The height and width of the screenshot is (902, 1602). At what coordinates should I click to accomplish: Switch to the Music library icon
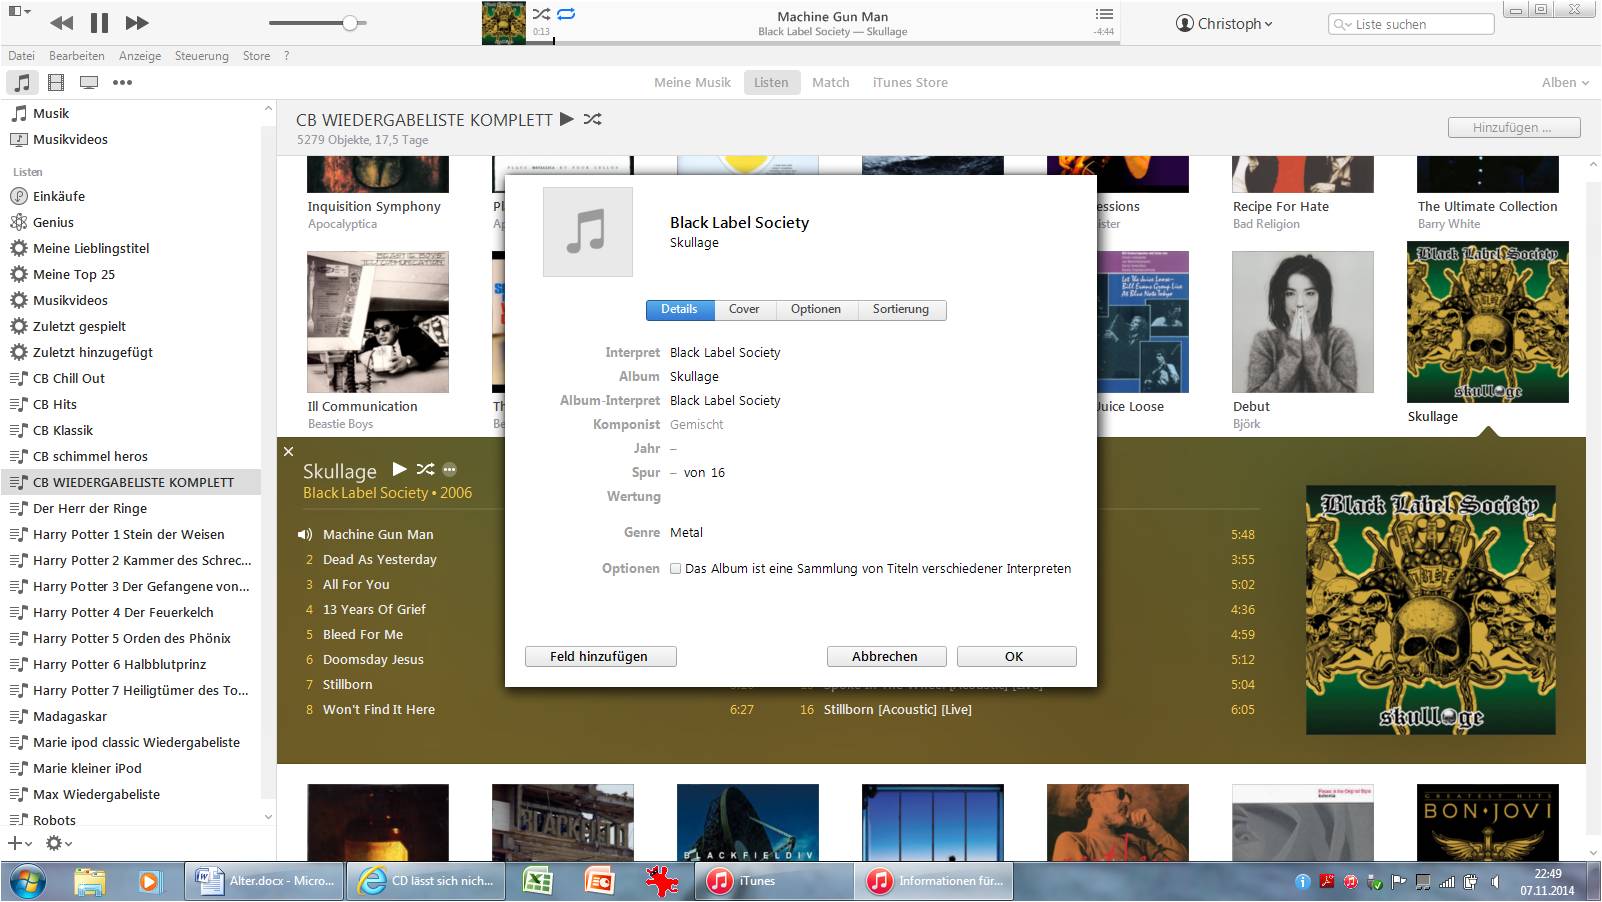22,83
